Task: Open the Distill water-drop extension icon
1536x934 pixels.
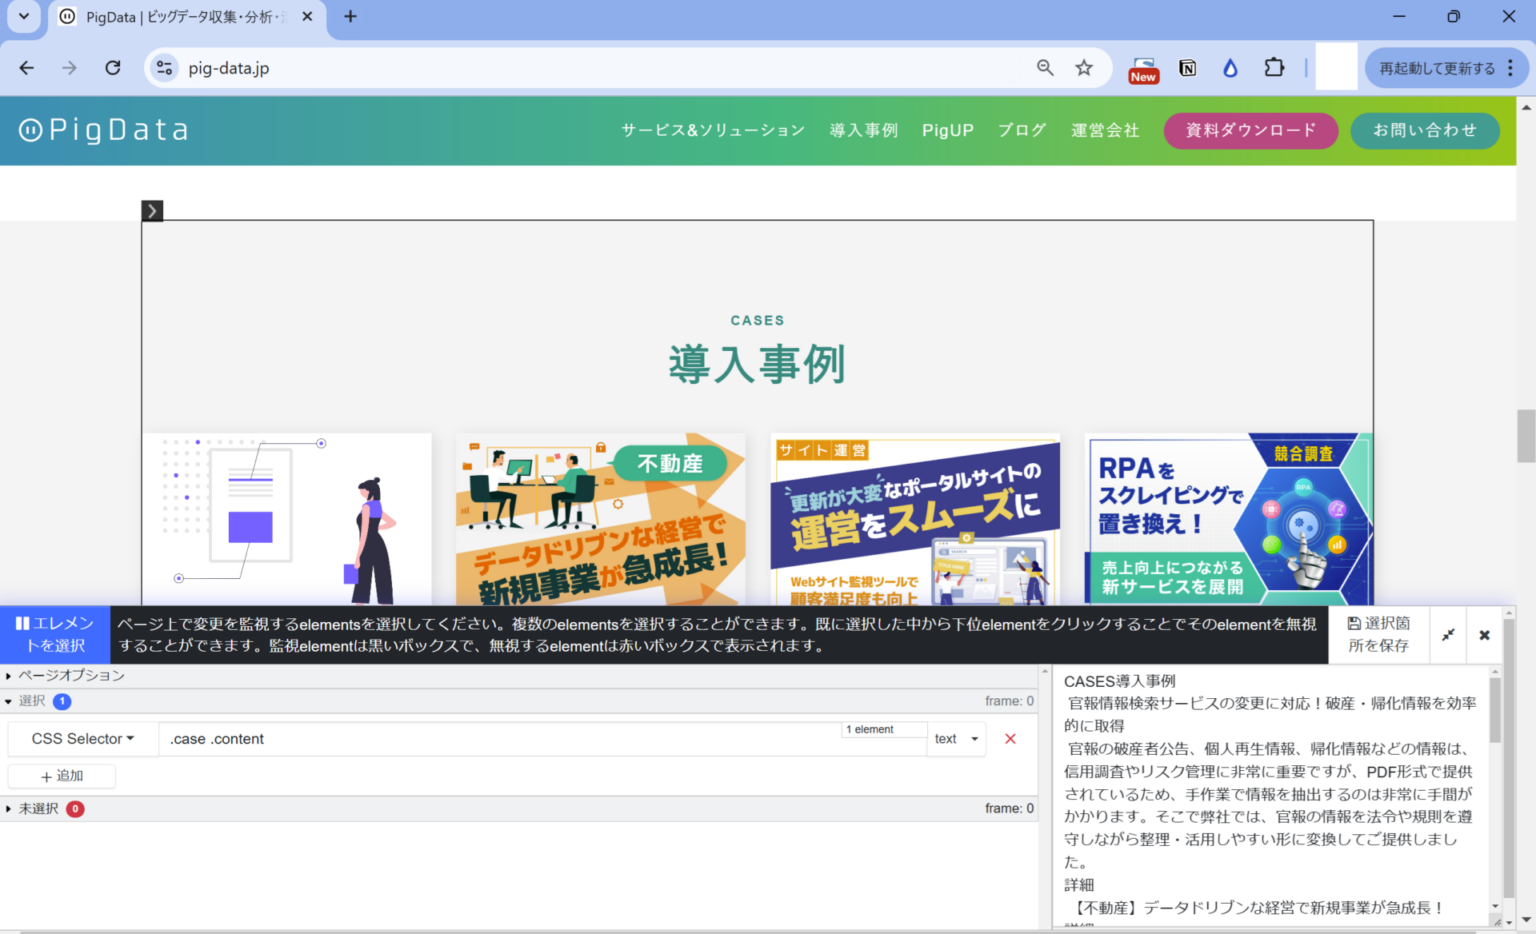Action: pyautogui.click(x=1230, y=68)
